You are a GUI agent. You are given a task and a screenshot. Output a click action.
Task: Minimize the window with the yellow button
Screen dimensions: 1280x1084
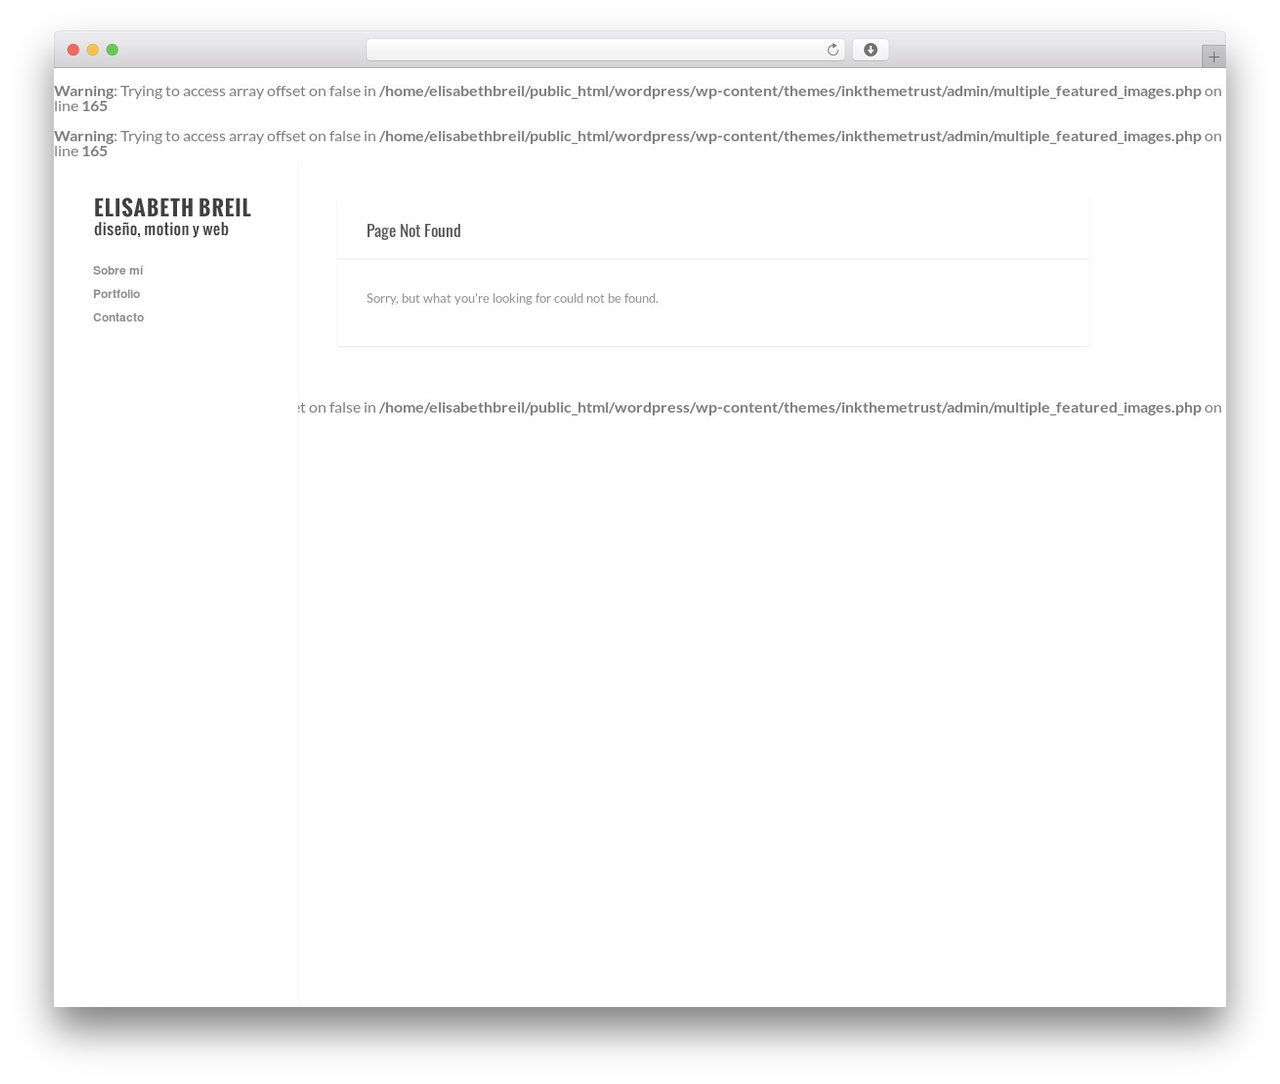[x=92, y=50]
